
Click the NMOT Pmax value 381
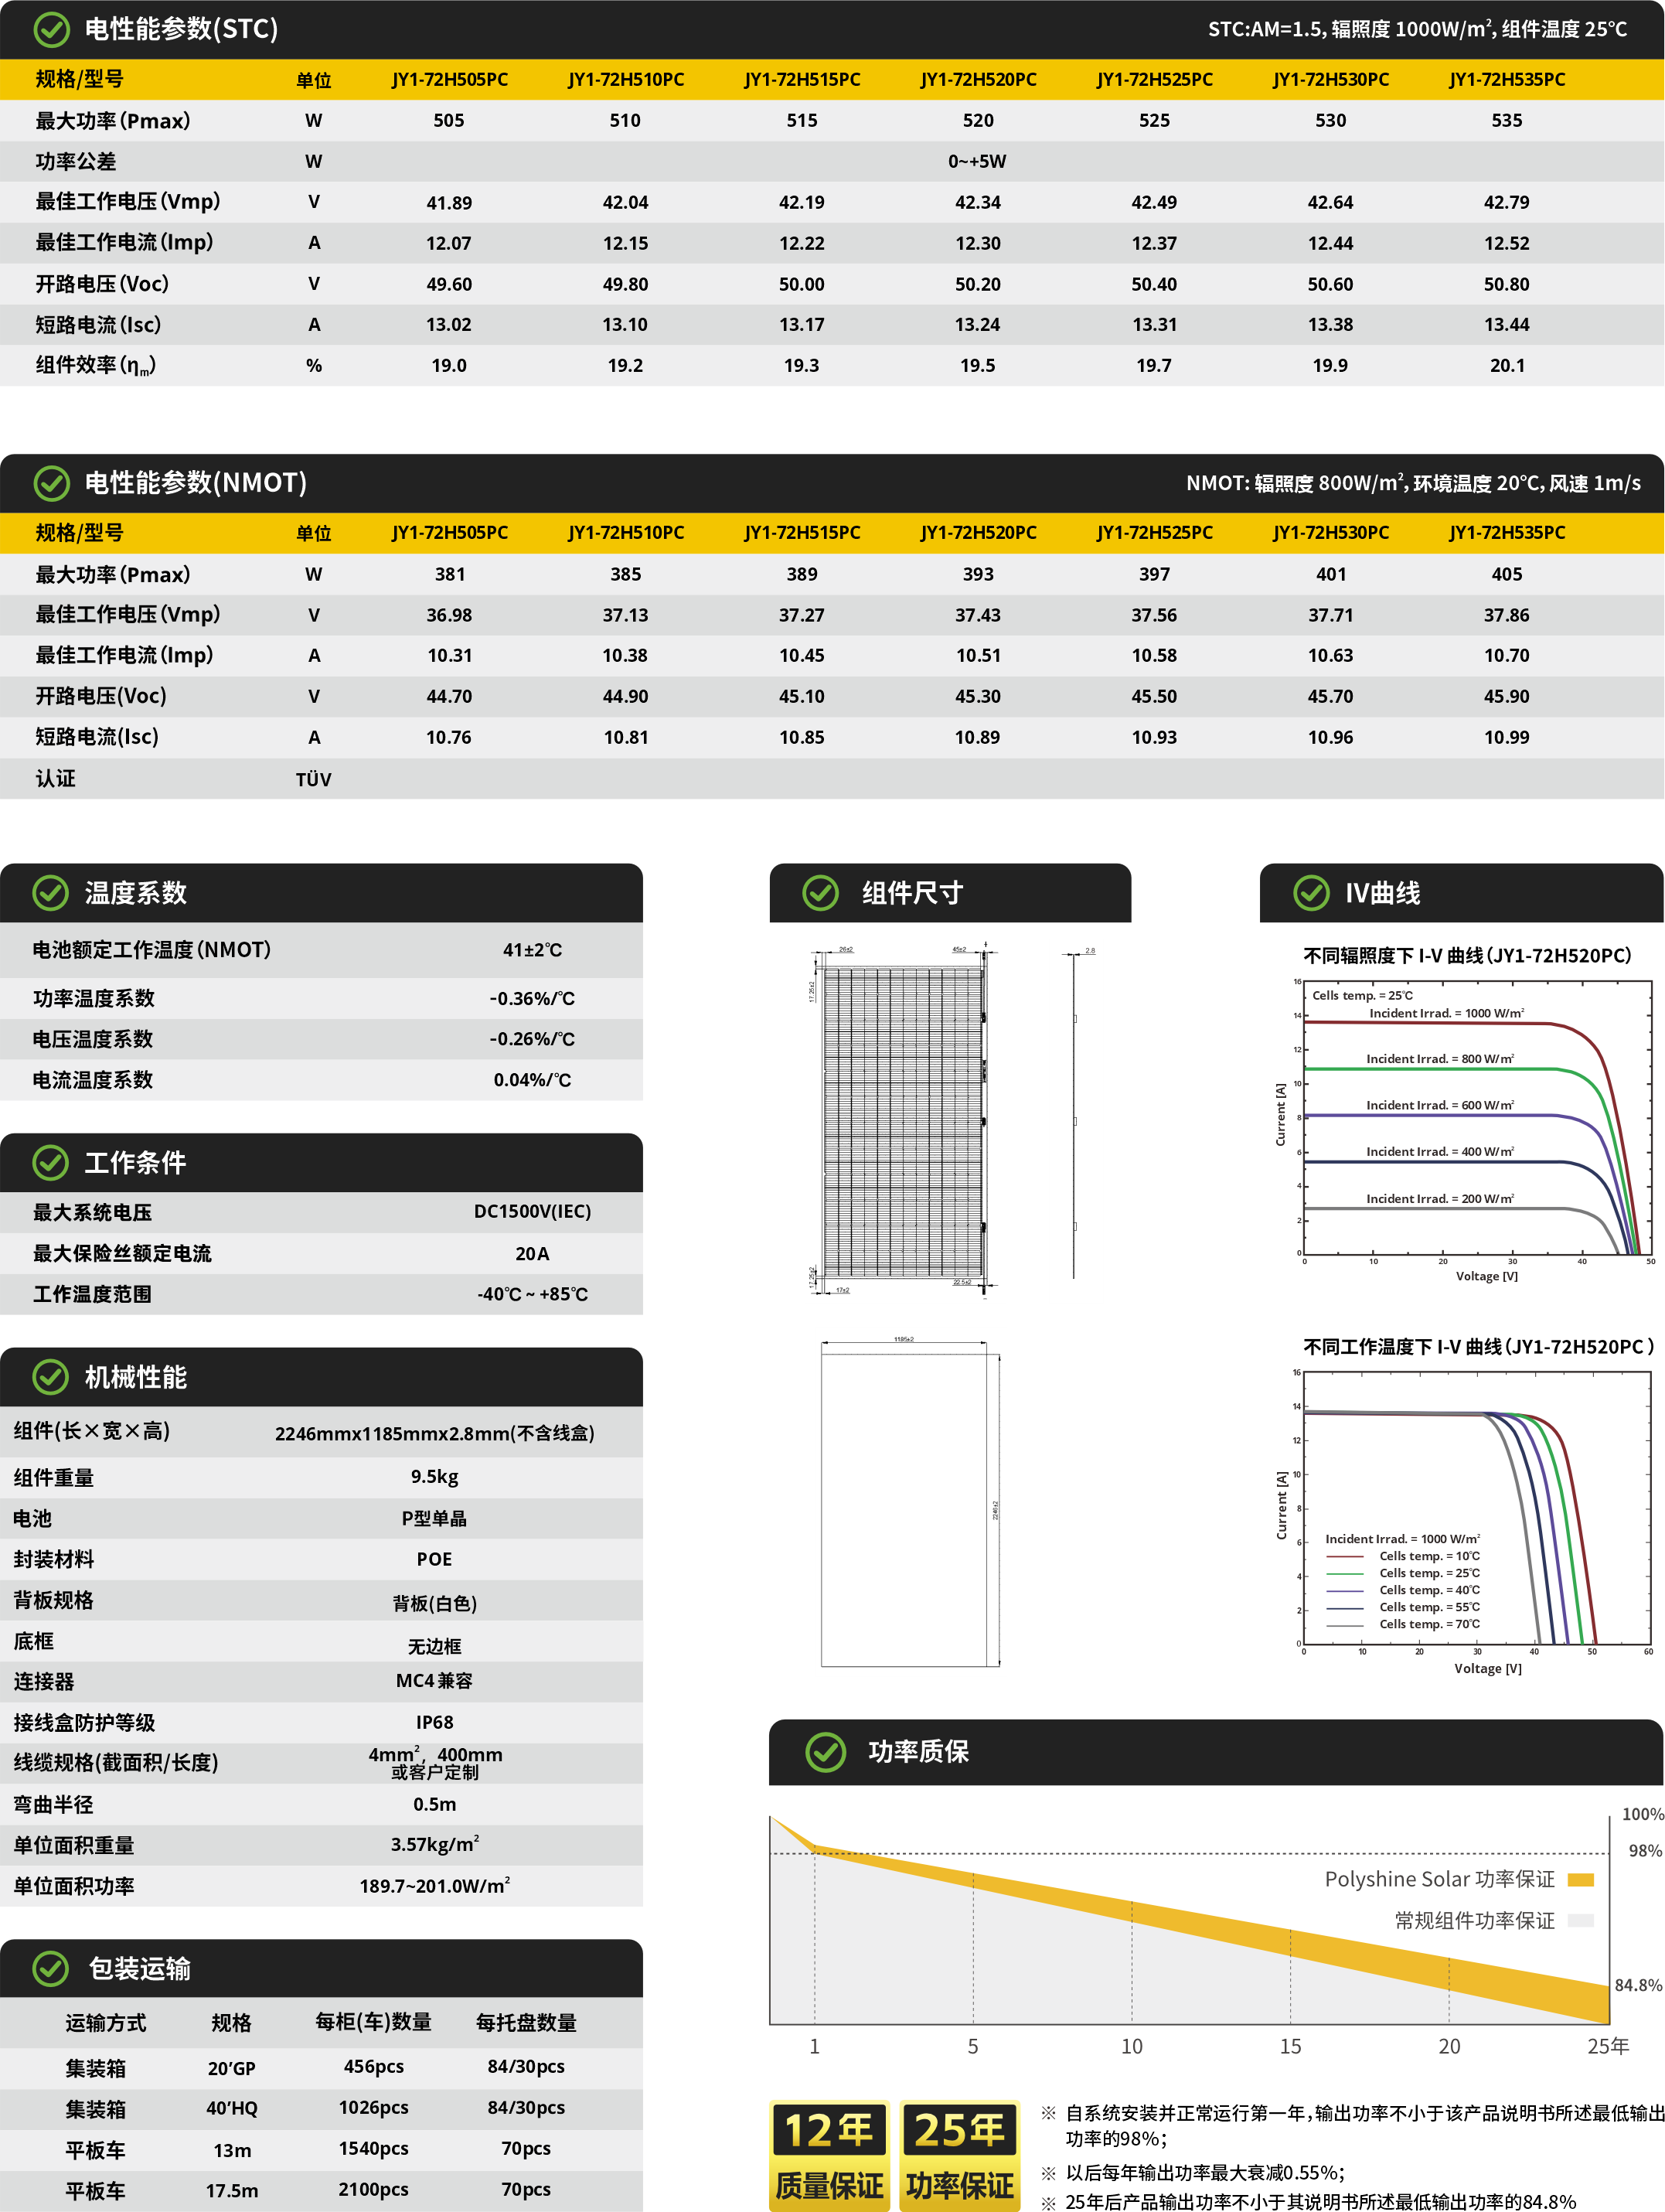[x=450, y=575]
